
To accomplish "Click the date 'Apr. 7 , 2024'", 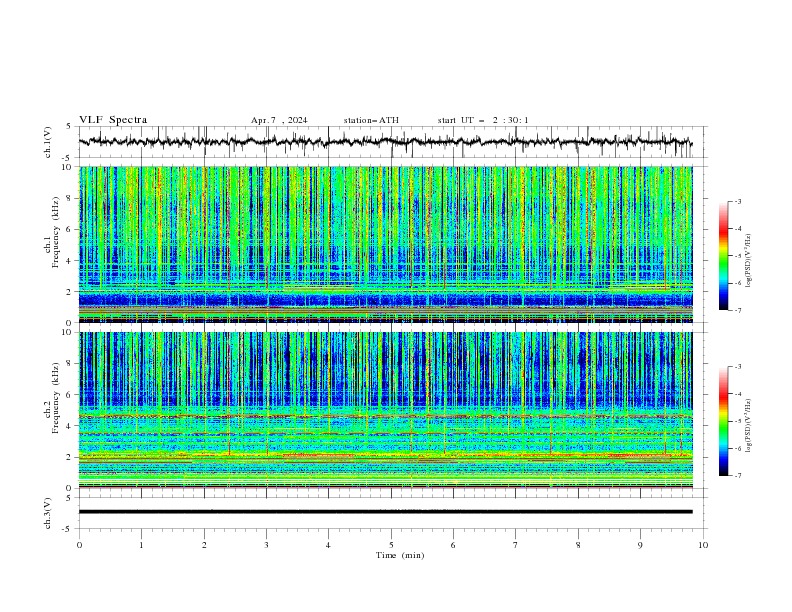I will [x=279, y=120].
